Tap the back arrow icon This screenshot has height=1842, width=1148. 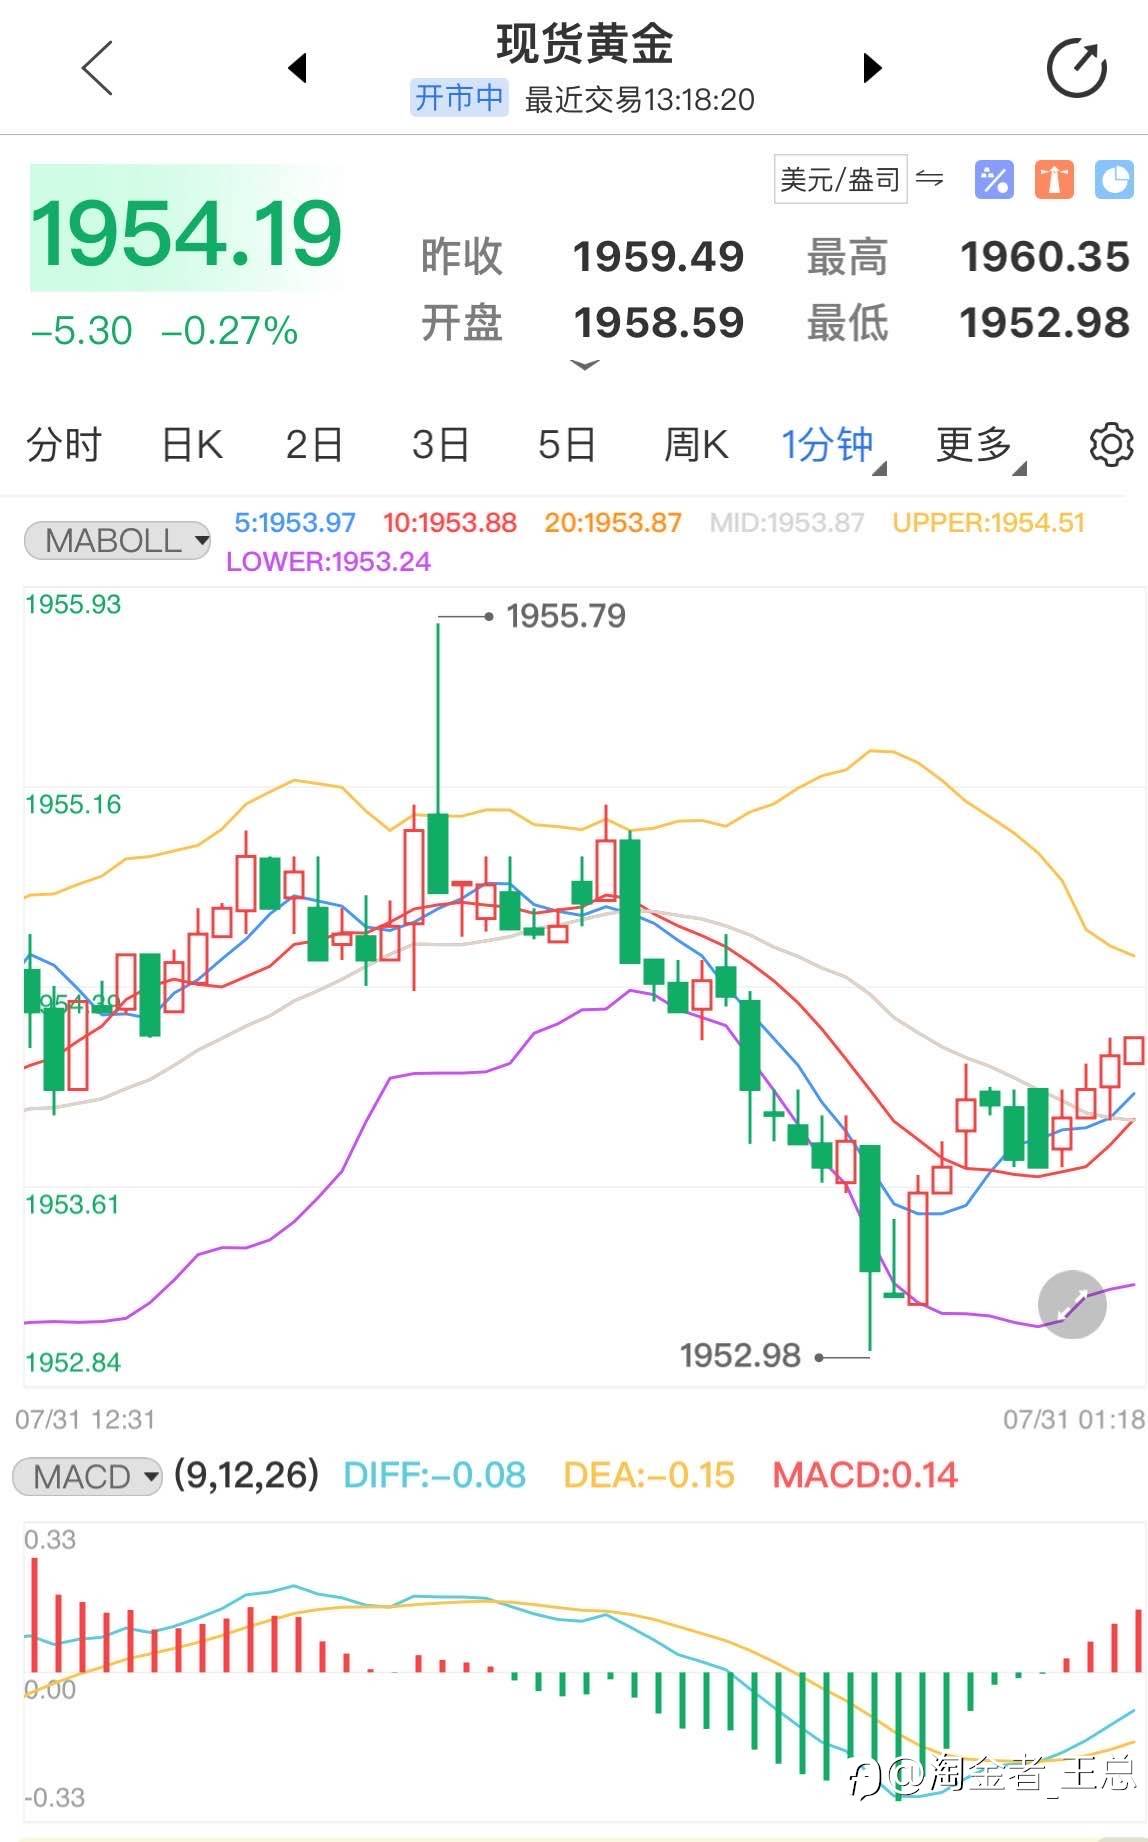pyautogui.click(x=98, y=68)
